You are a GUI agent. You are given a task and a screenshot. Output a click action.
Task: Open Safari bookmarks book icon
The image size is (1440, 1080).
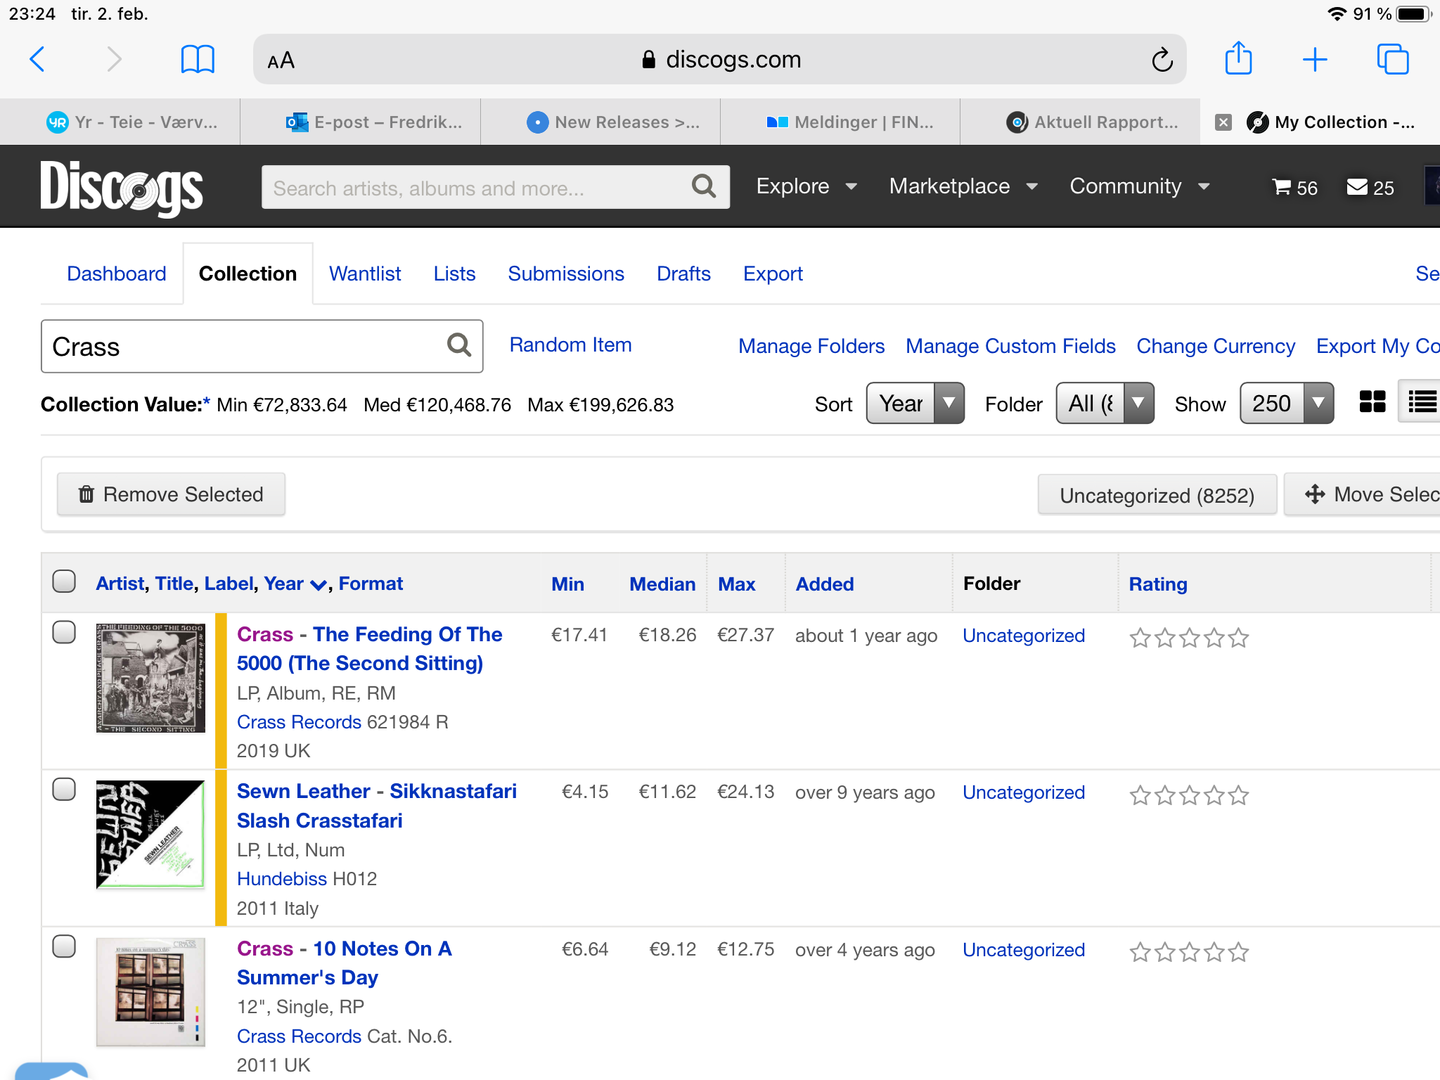coord(197,60)
